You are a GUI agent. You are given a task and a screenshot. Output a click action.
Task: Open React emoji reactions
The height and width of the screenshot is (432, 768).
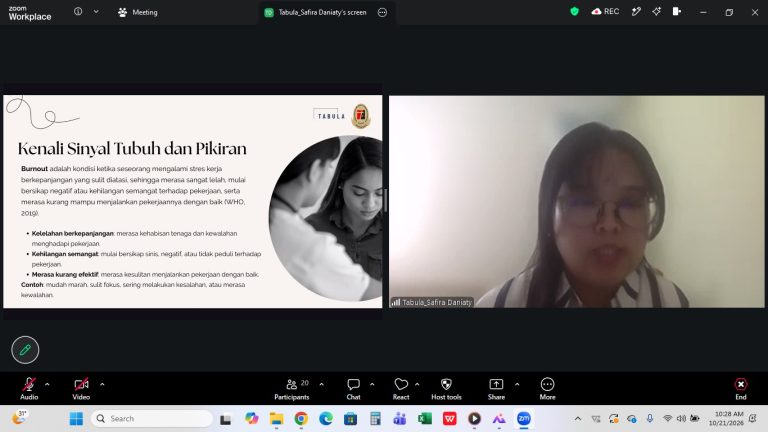(401, 388)
